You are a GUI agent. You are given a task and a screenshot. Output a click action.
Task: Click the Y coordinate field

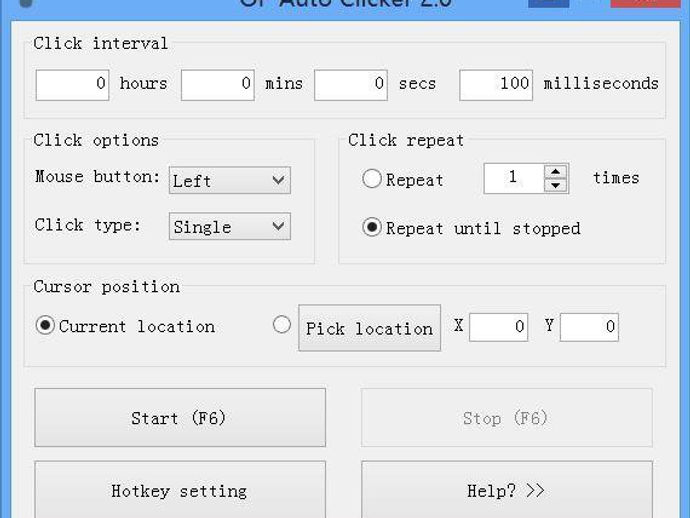pos(589,327)
